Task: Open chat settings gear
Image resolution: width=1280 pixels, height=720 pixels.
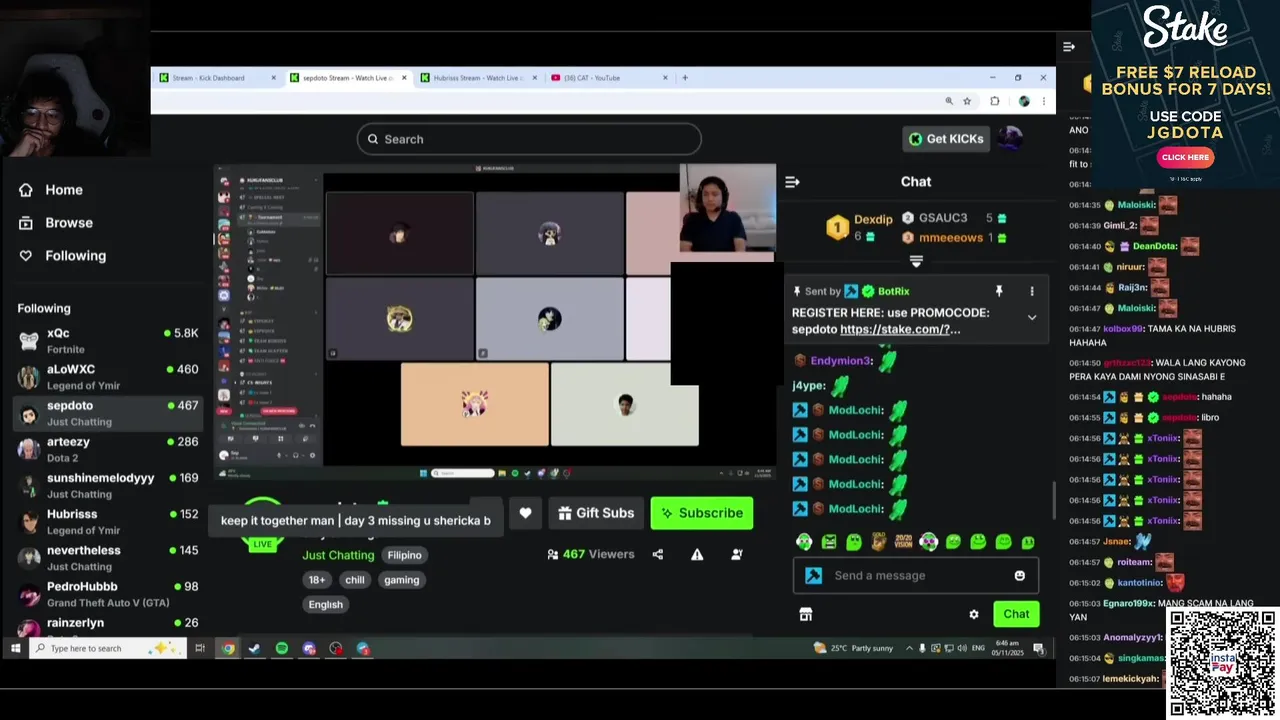Action: (974, 614)
